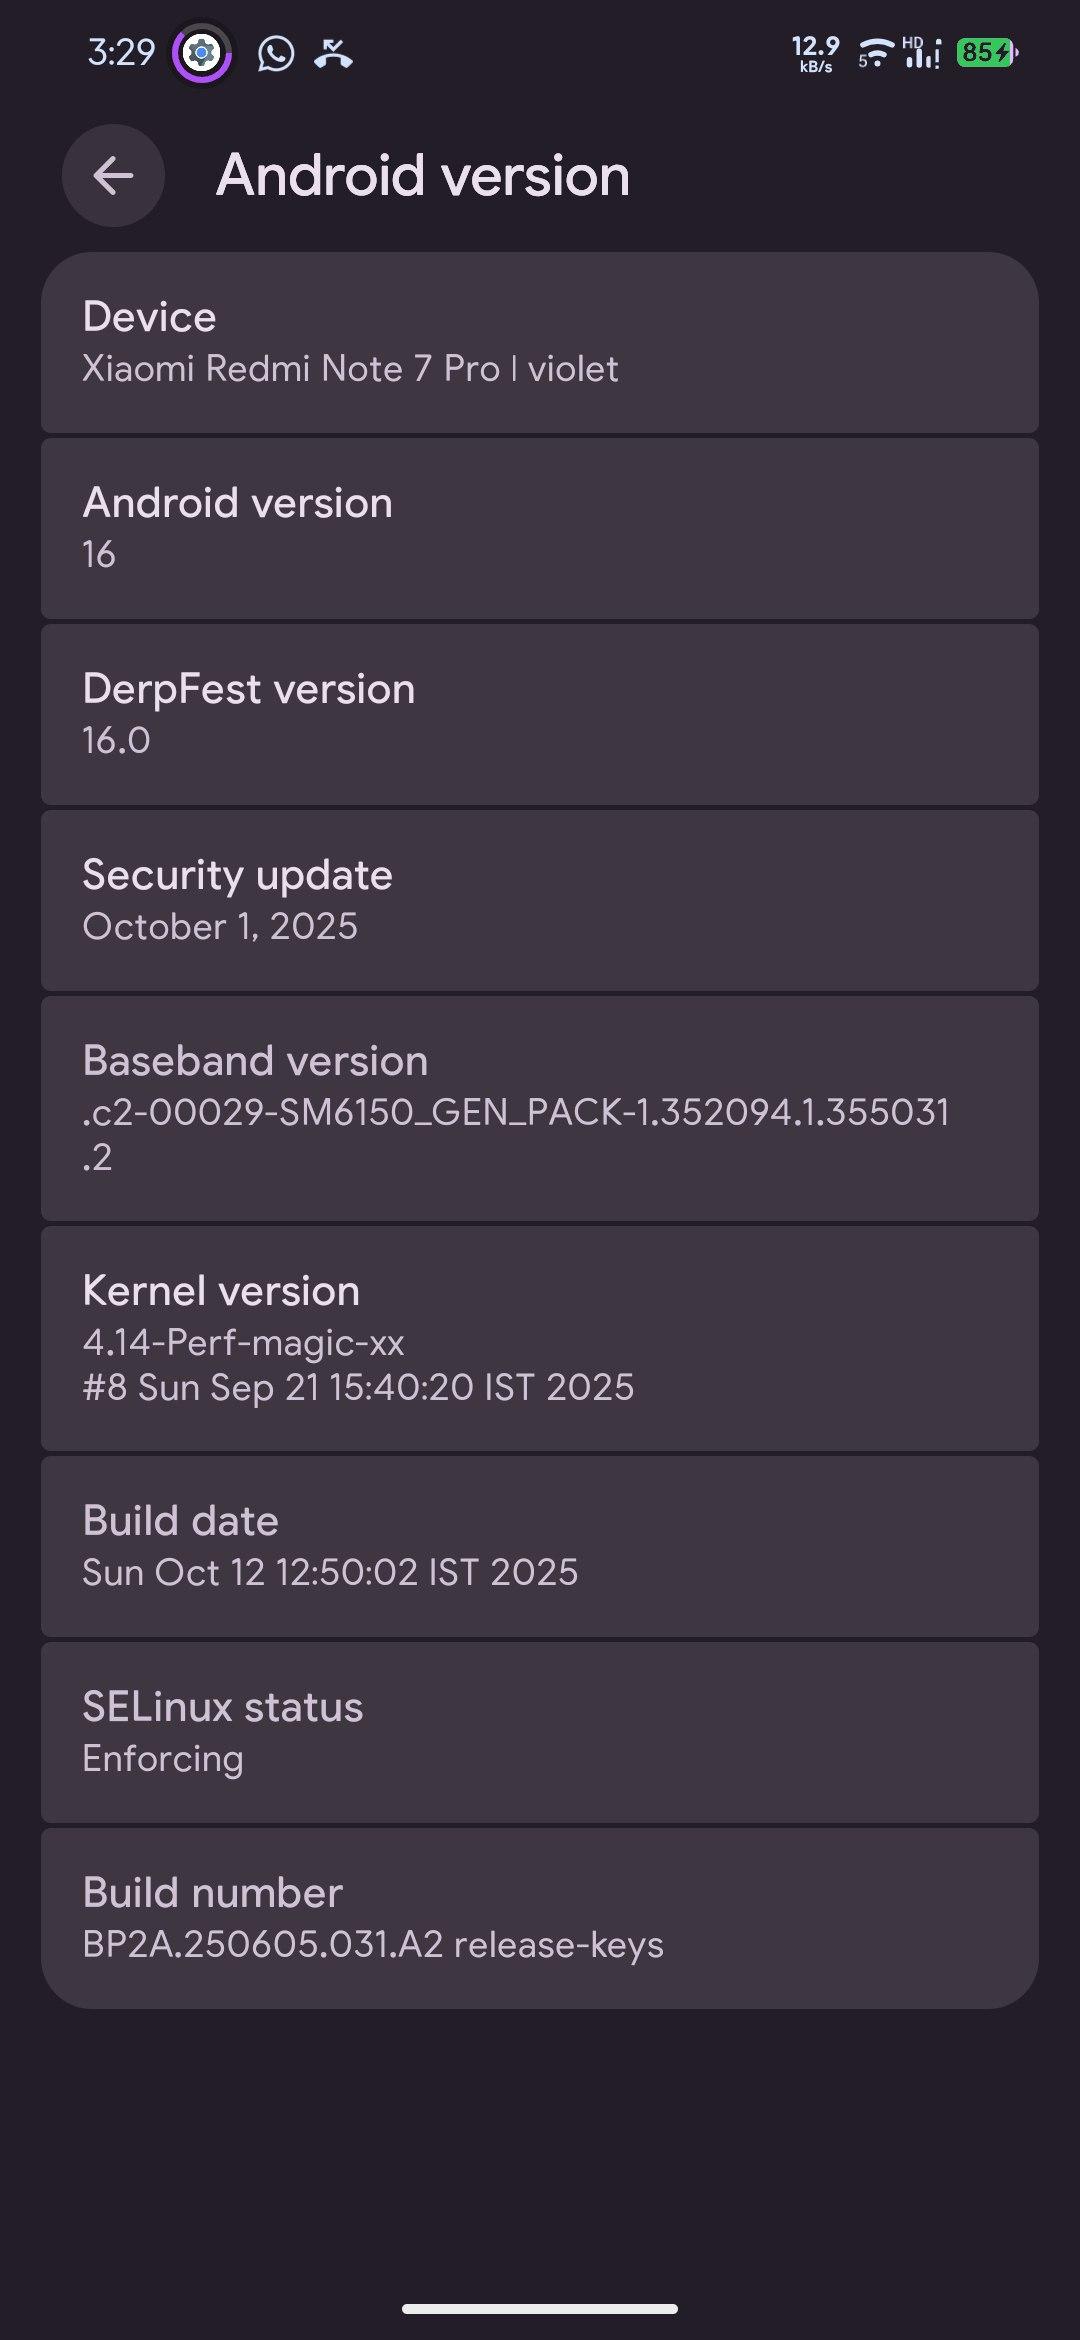The width and height of the screenshot is (1080, 2340).
Task: Tap the Android version 16 entry
Action: tap(540, 528)
